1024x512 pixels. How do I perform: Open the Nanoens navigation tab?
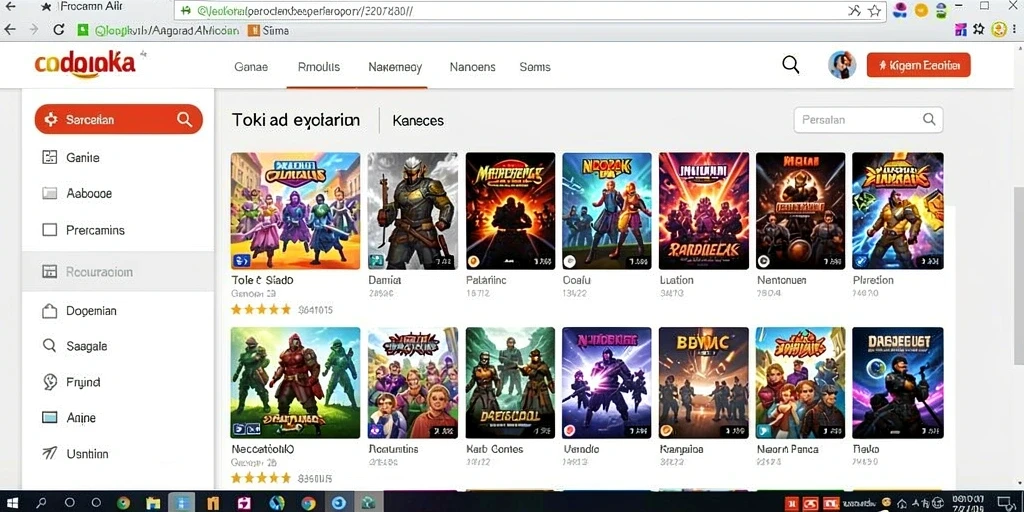click(473, 67)
